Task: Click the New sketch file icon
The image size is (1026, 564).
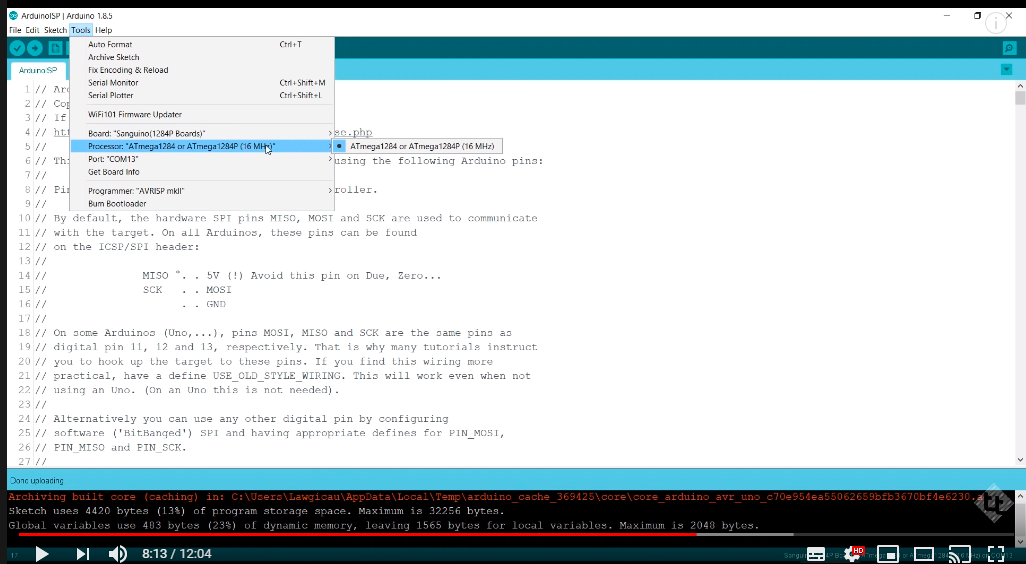Action: coord(56,48)
